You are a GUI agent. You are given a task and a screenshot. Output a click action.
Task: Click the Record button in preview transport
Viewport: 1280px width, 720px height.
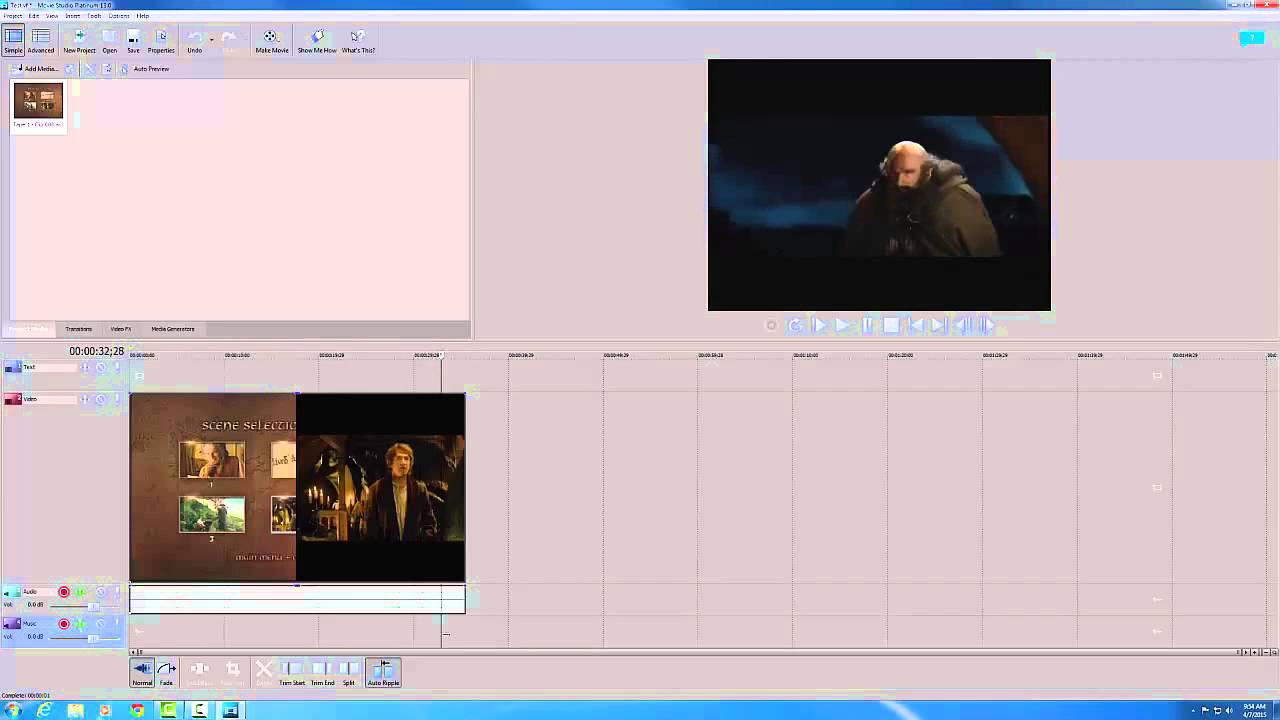[x=771, y=325]
